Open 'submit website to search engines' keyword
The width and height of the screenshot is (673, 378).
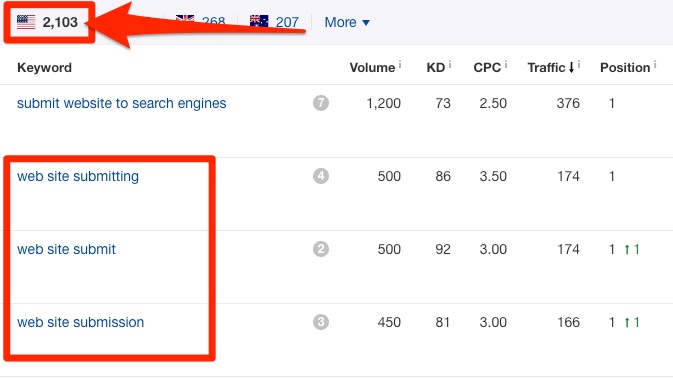[x=121, y=103]
